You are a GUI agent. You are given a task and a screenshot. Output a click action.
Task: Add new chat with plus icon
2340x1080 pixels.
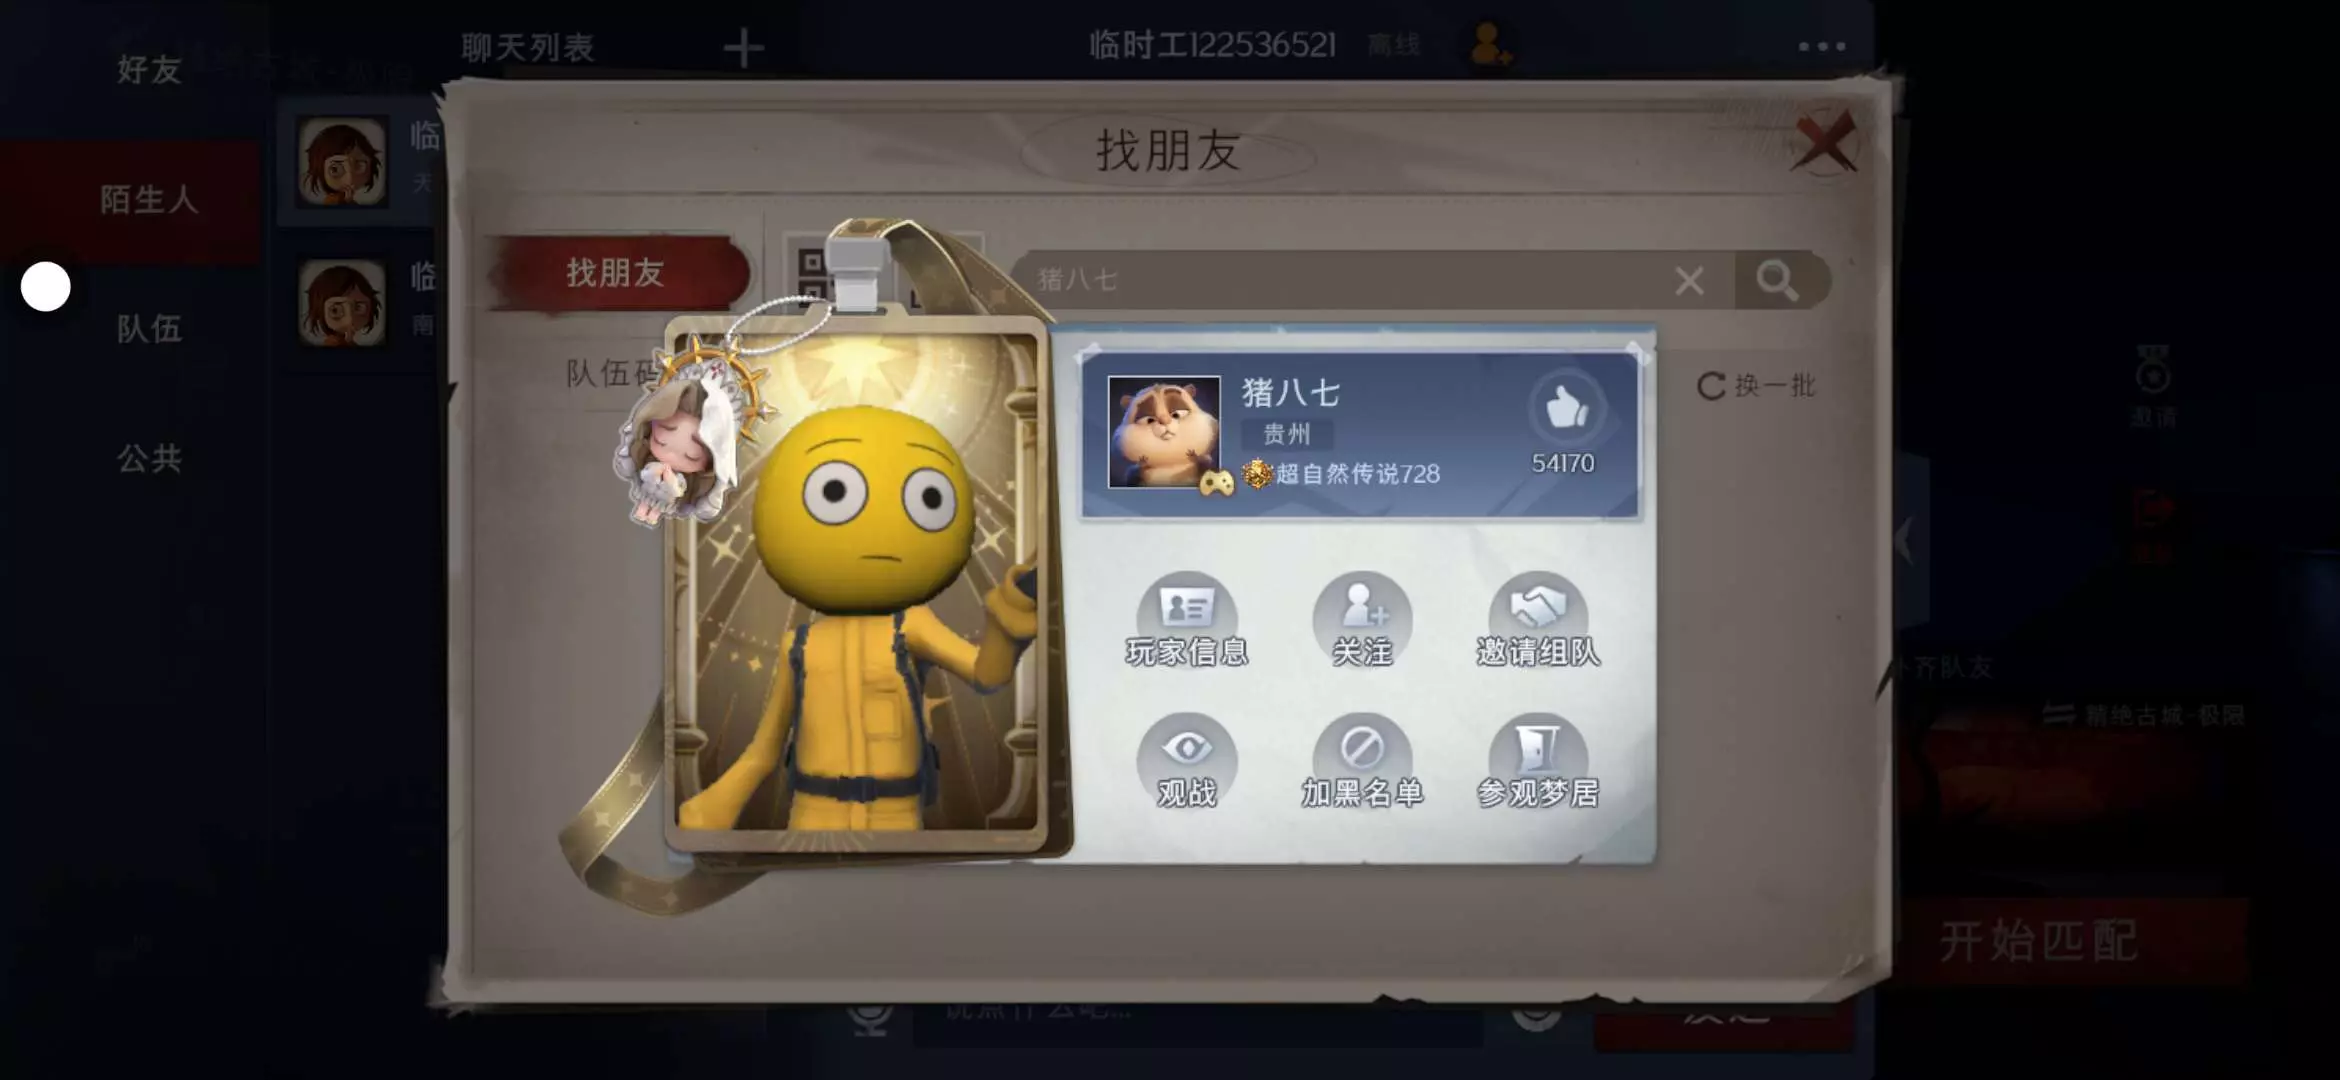[743, 47]
